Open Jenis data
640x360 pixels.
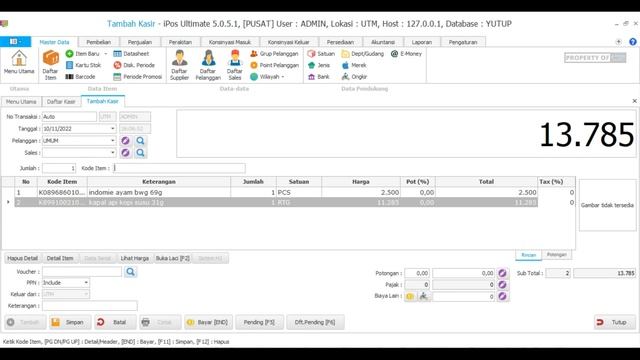pos(319,65)
